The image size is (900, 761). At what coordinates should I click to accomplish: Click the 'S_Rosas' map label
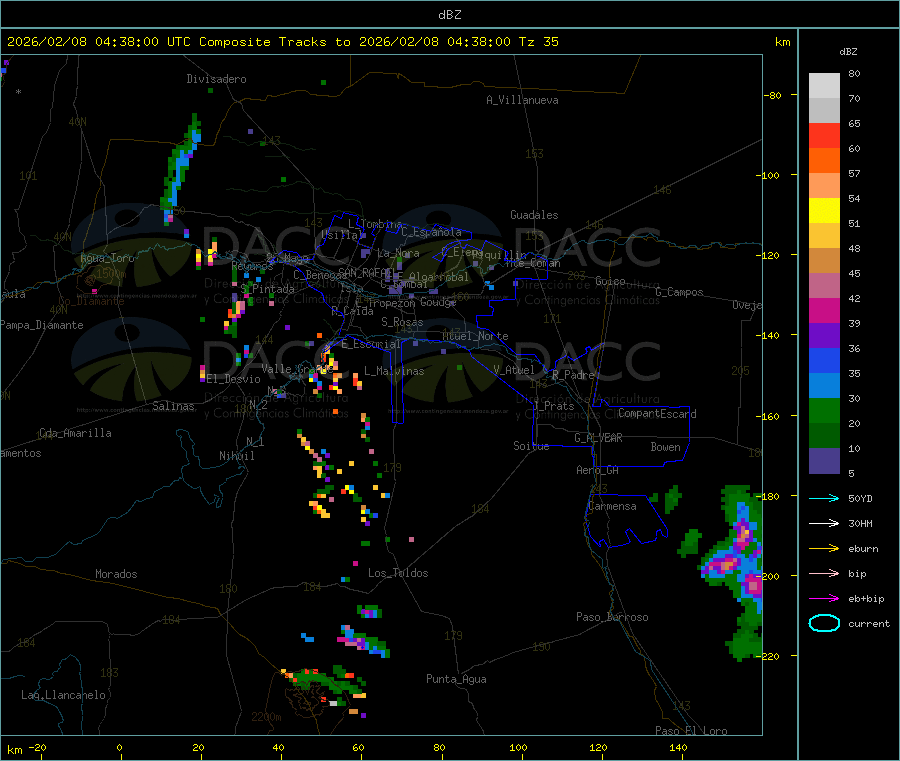(x=402, y=322)
